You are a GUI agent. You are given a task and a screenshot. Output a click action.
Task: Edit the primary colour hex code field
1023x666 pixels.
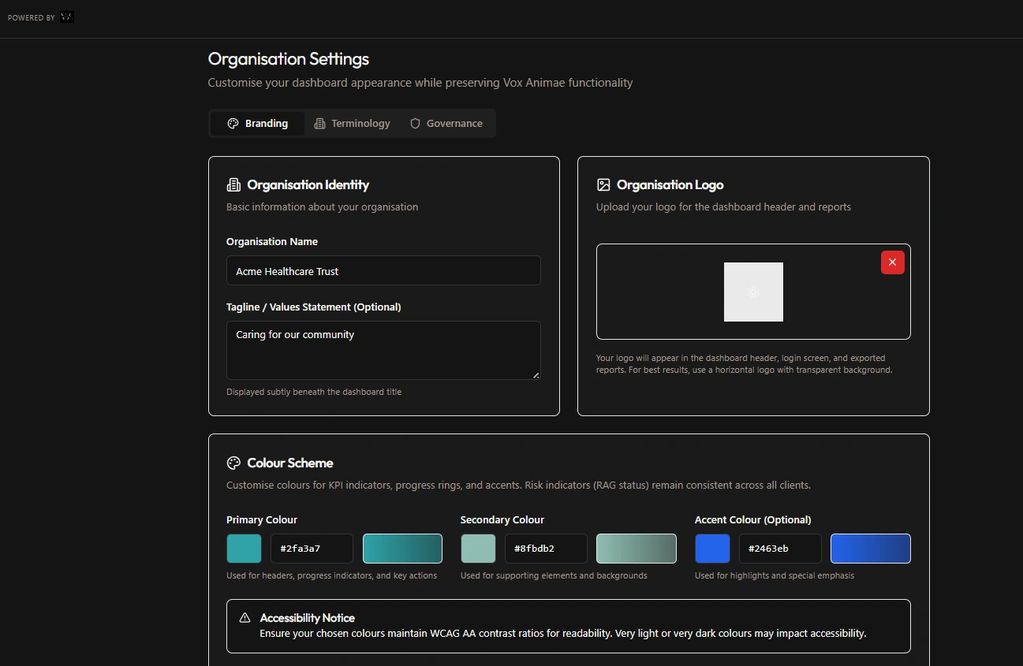311,548
